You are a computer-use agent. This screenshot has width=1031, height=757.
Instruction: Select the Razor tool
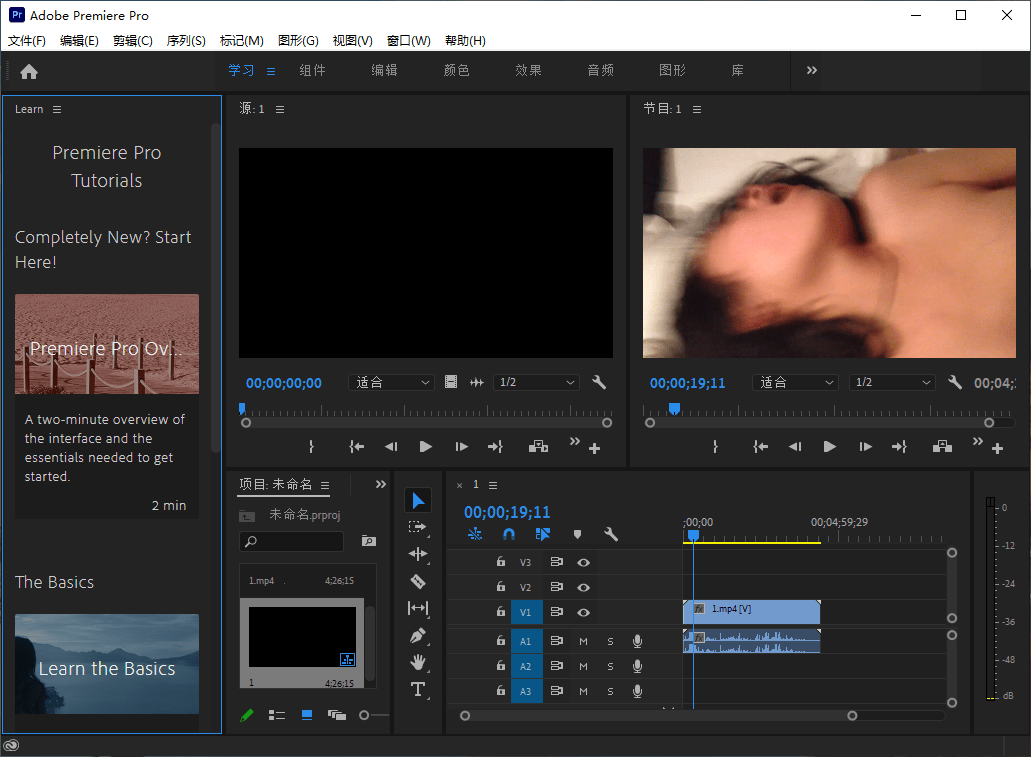418,581
